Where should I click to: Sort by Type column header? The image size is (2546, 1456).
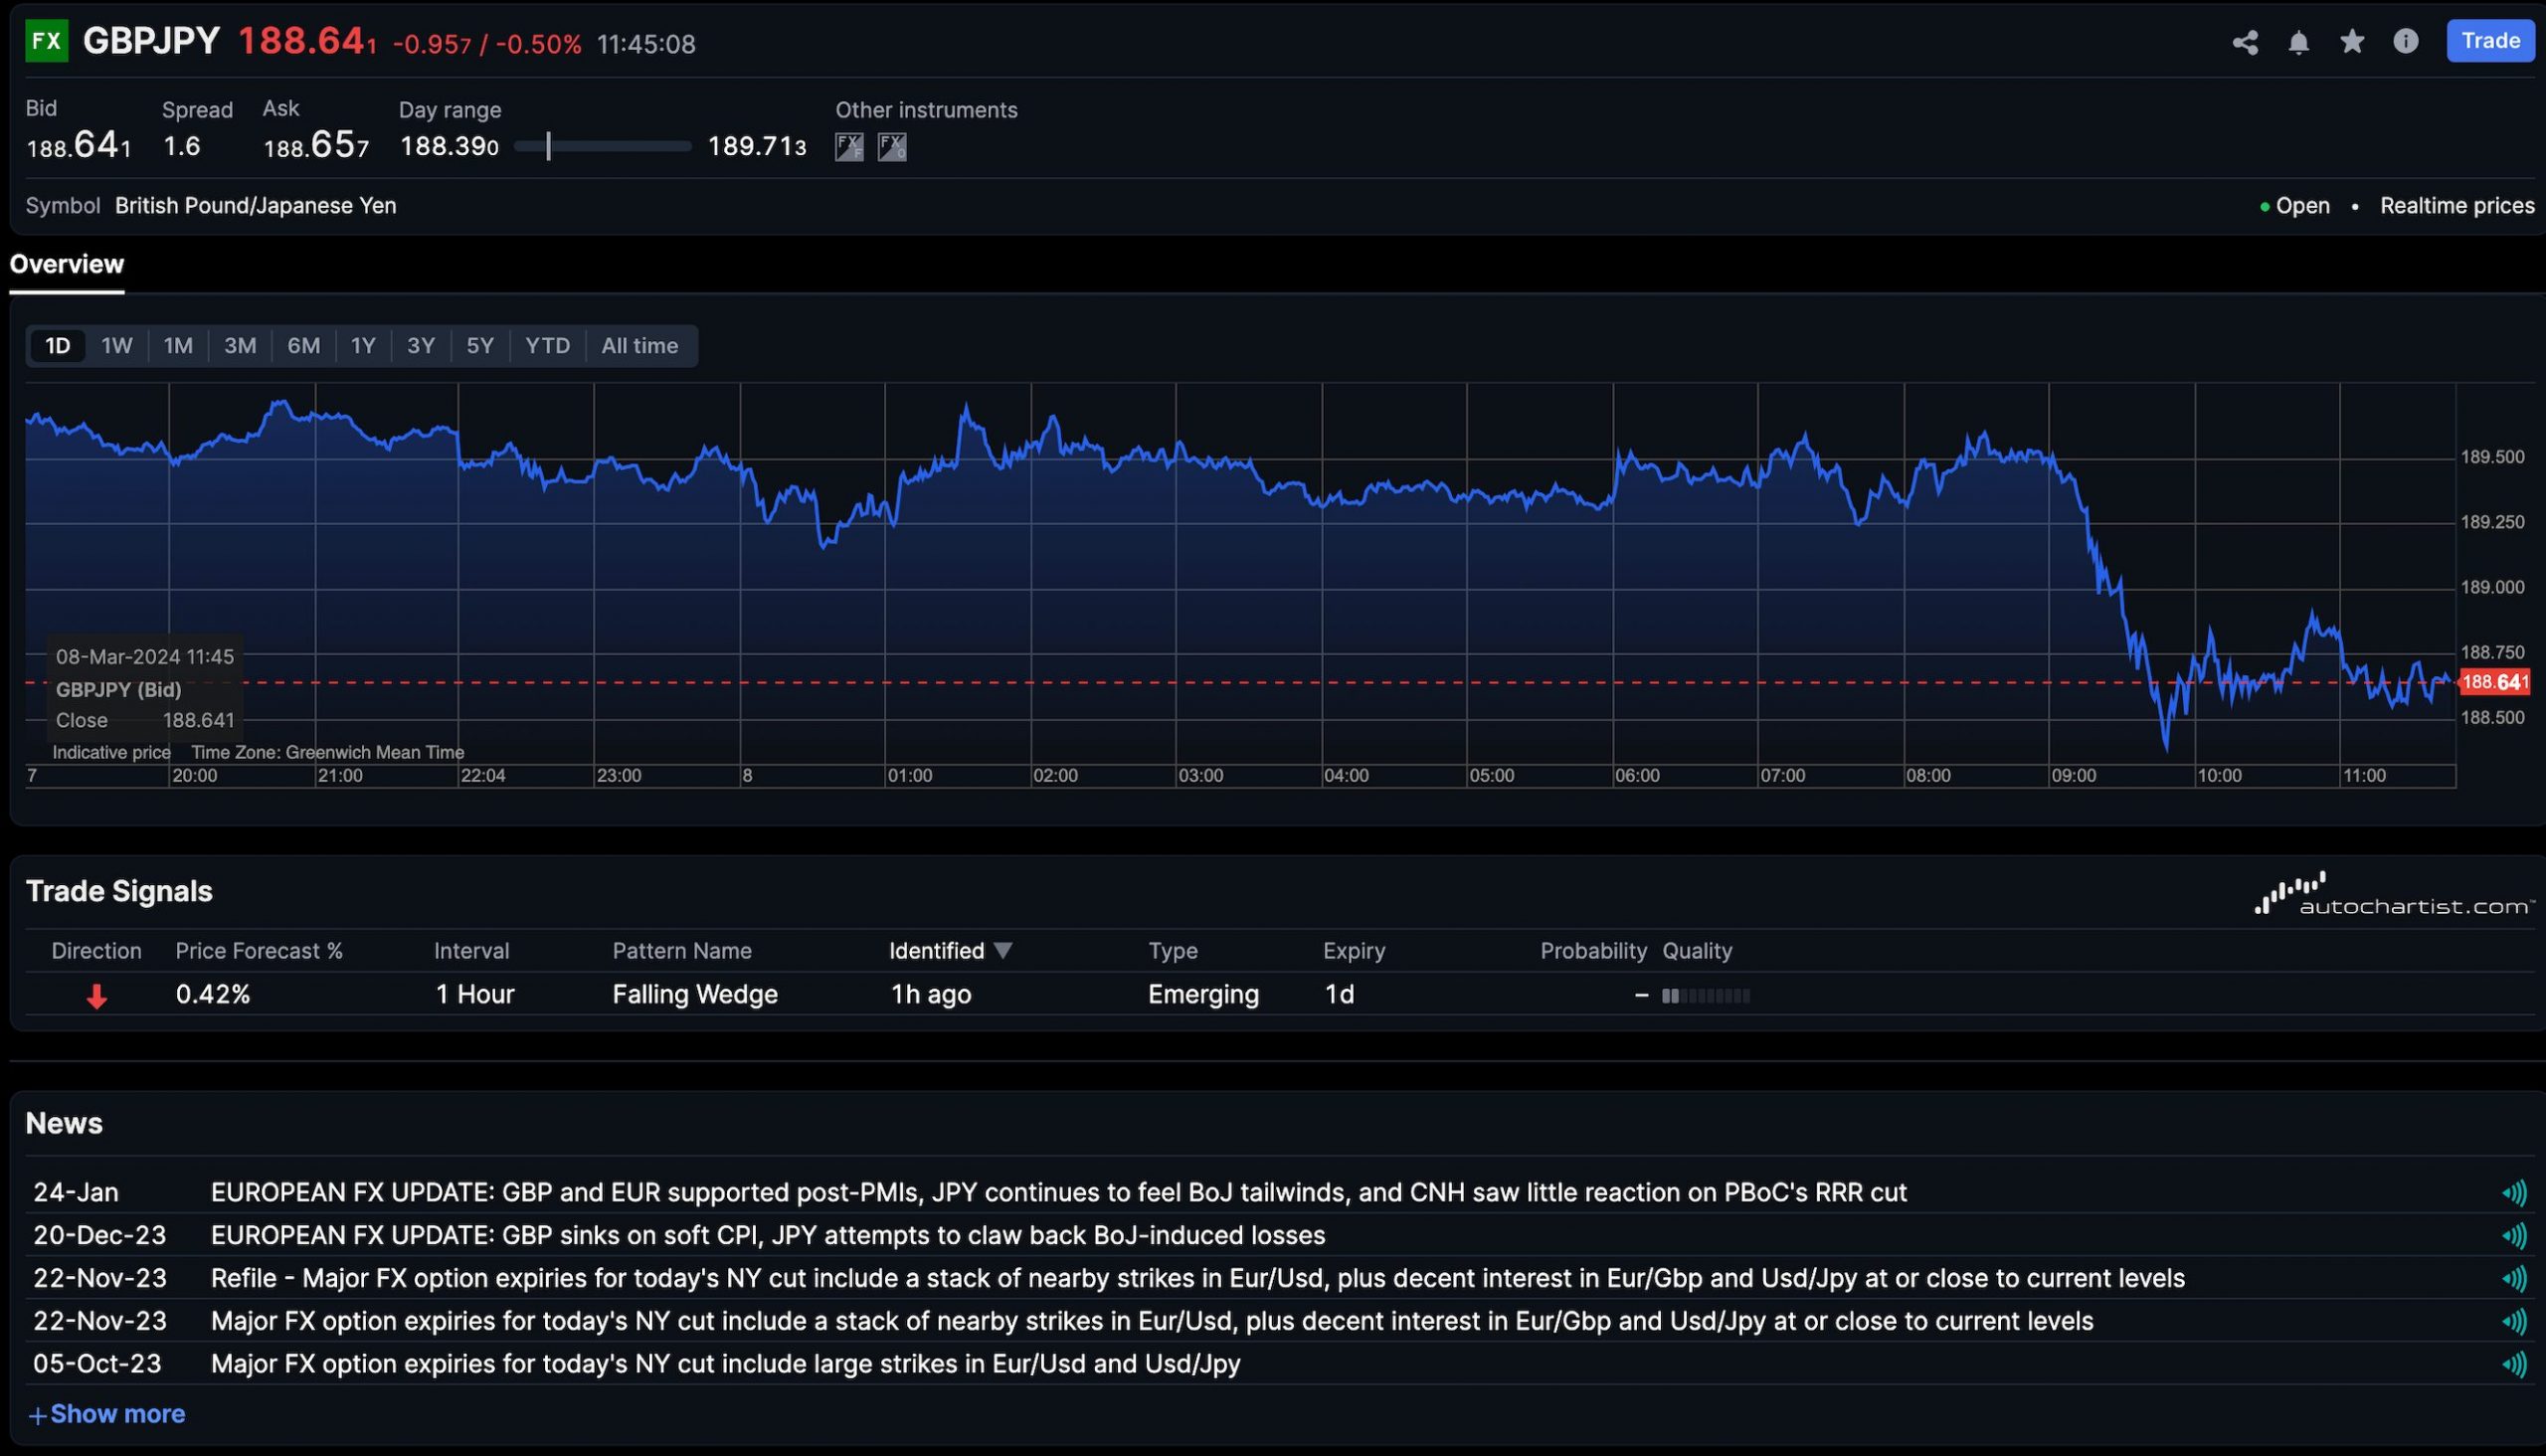pos(1173,951)
